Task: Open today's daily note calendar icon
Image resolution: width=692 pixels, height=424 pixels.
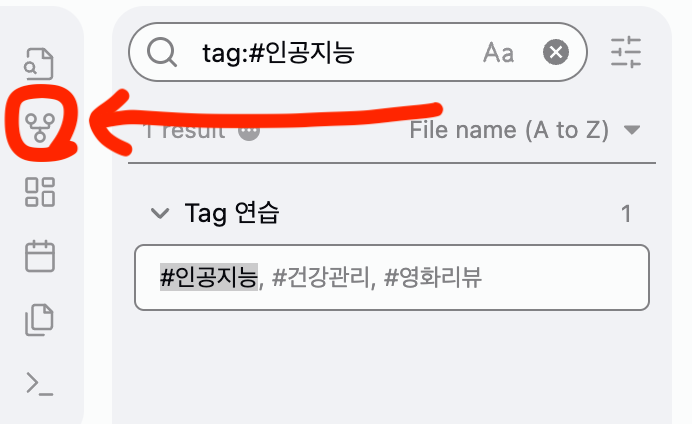Action: click(40, 256)
